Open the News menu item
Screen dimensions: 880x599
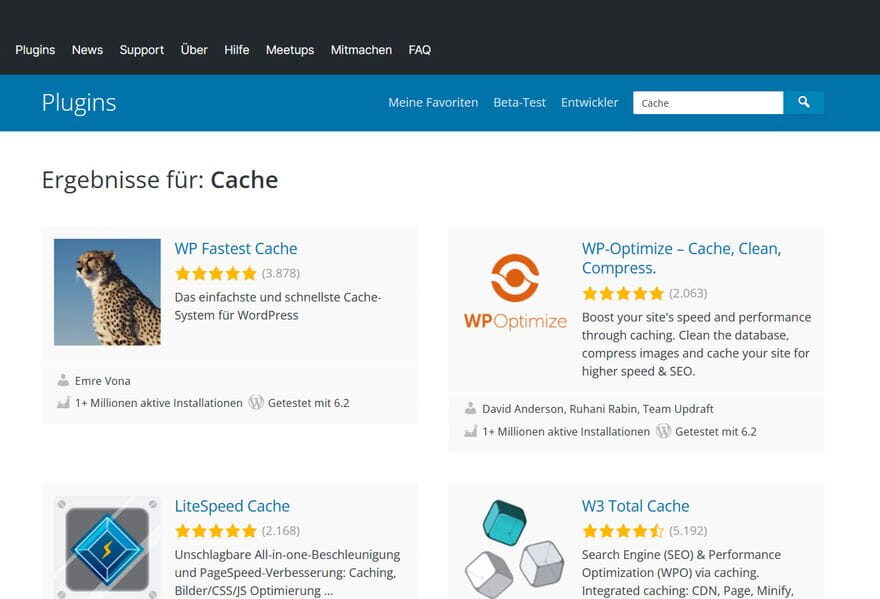coord(87,50)
